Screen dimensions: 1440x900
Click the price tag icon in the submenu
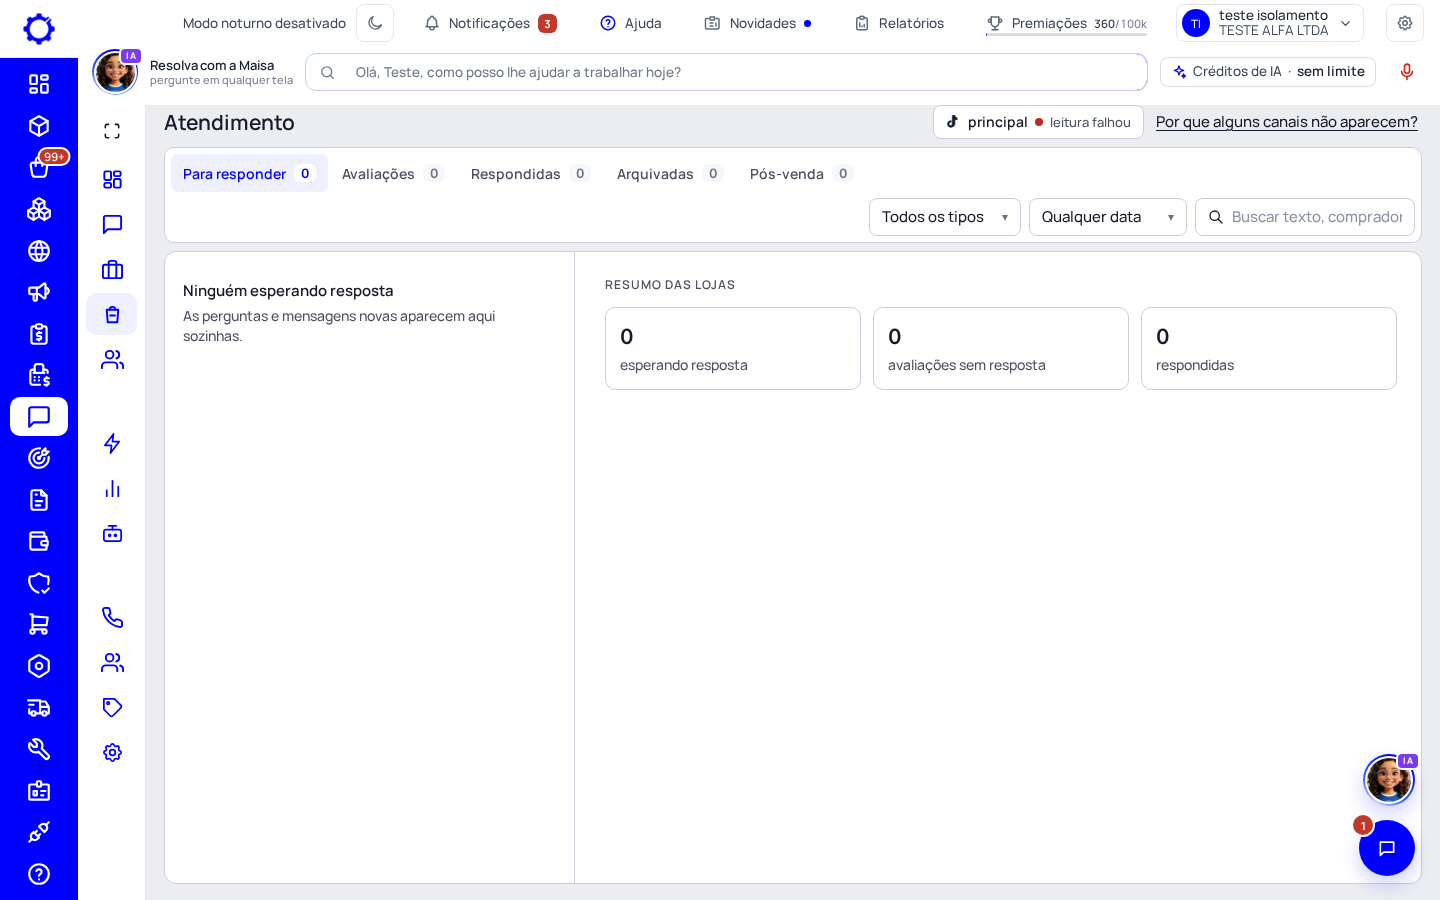pos(112,707)
